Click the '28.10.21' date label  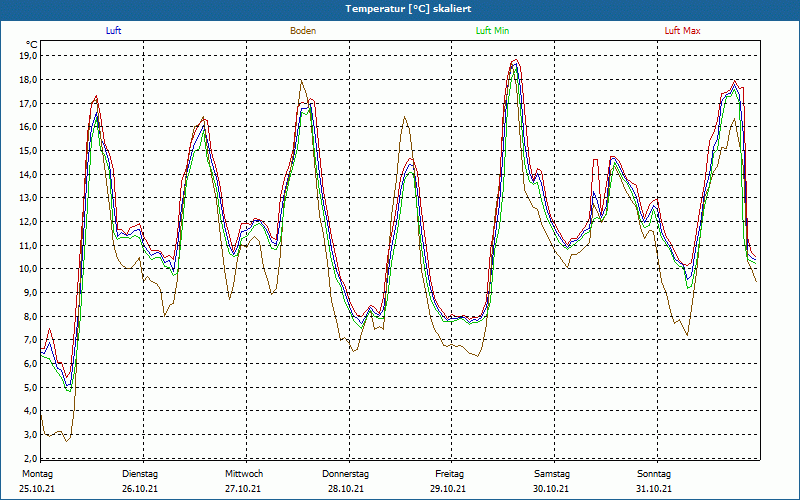(x=346, y=489)
